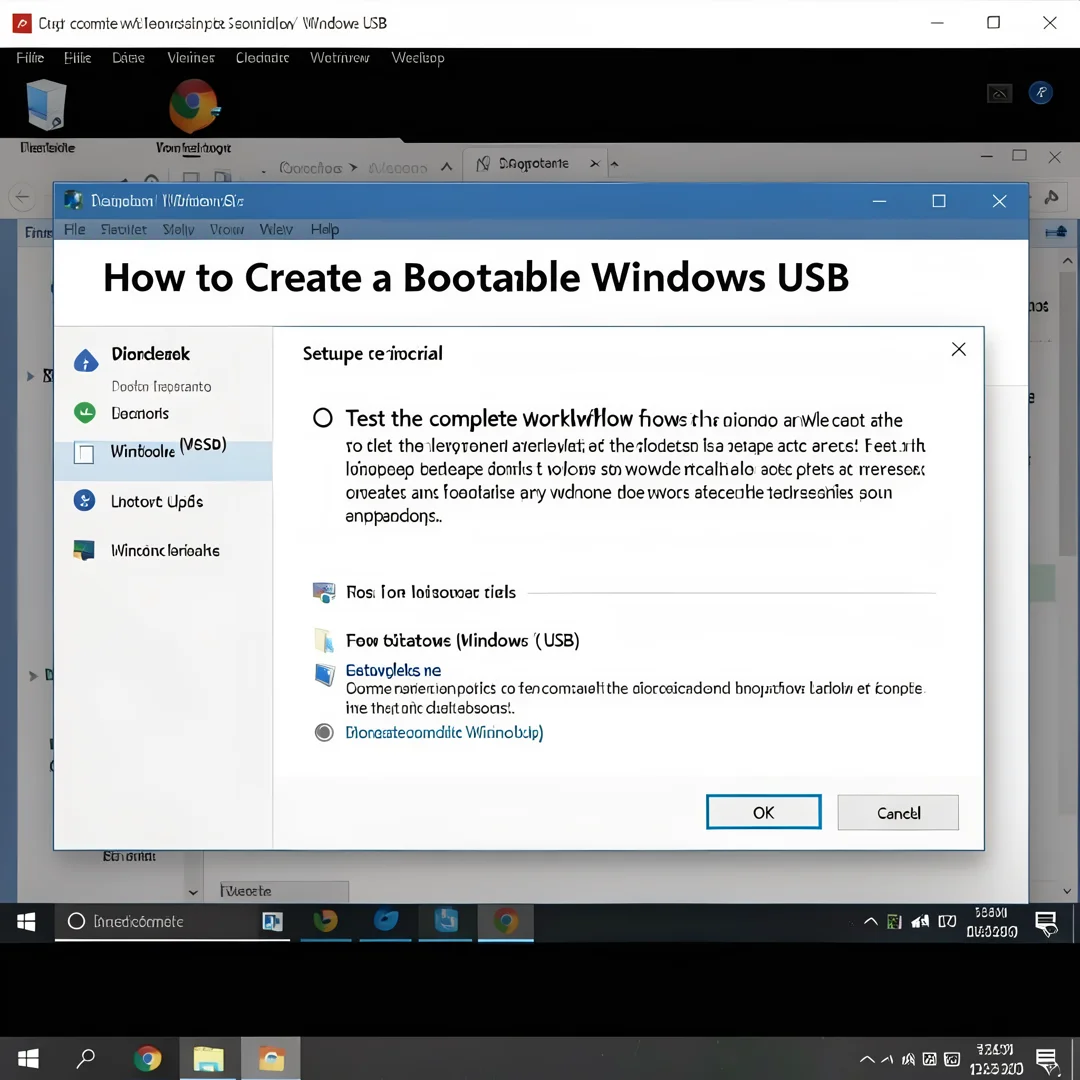The image size is (1080, 1080).
Task: Close the D.Aoprotante tab
Action: pyautogui.click(x=594, y=164)
